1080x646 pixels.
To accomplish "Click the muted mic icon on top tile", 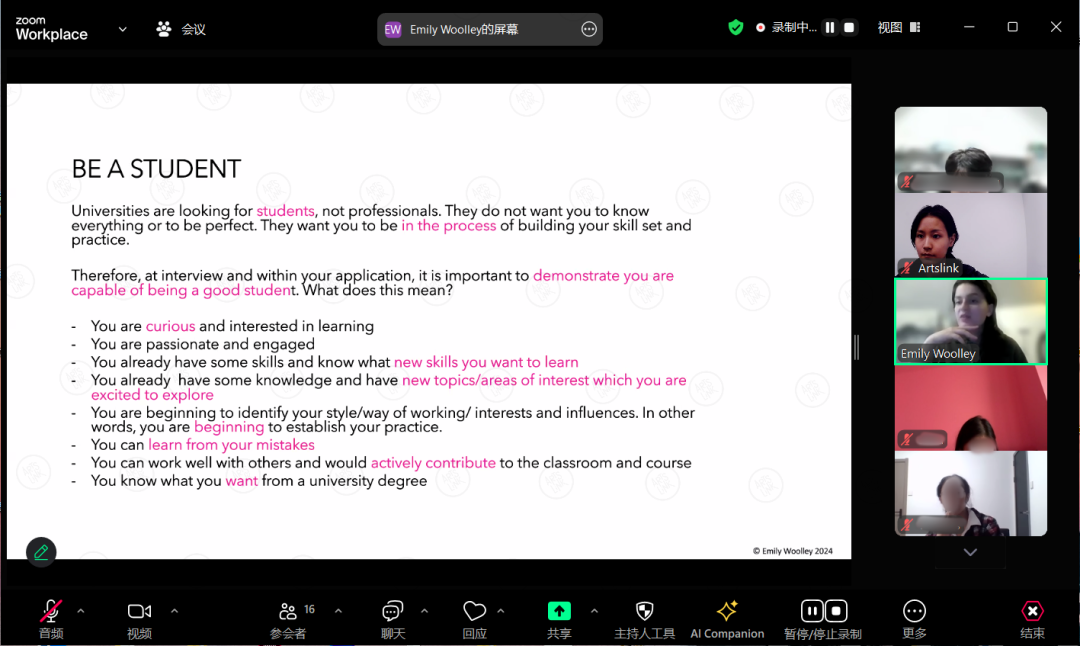I will [x=907, y=182].
